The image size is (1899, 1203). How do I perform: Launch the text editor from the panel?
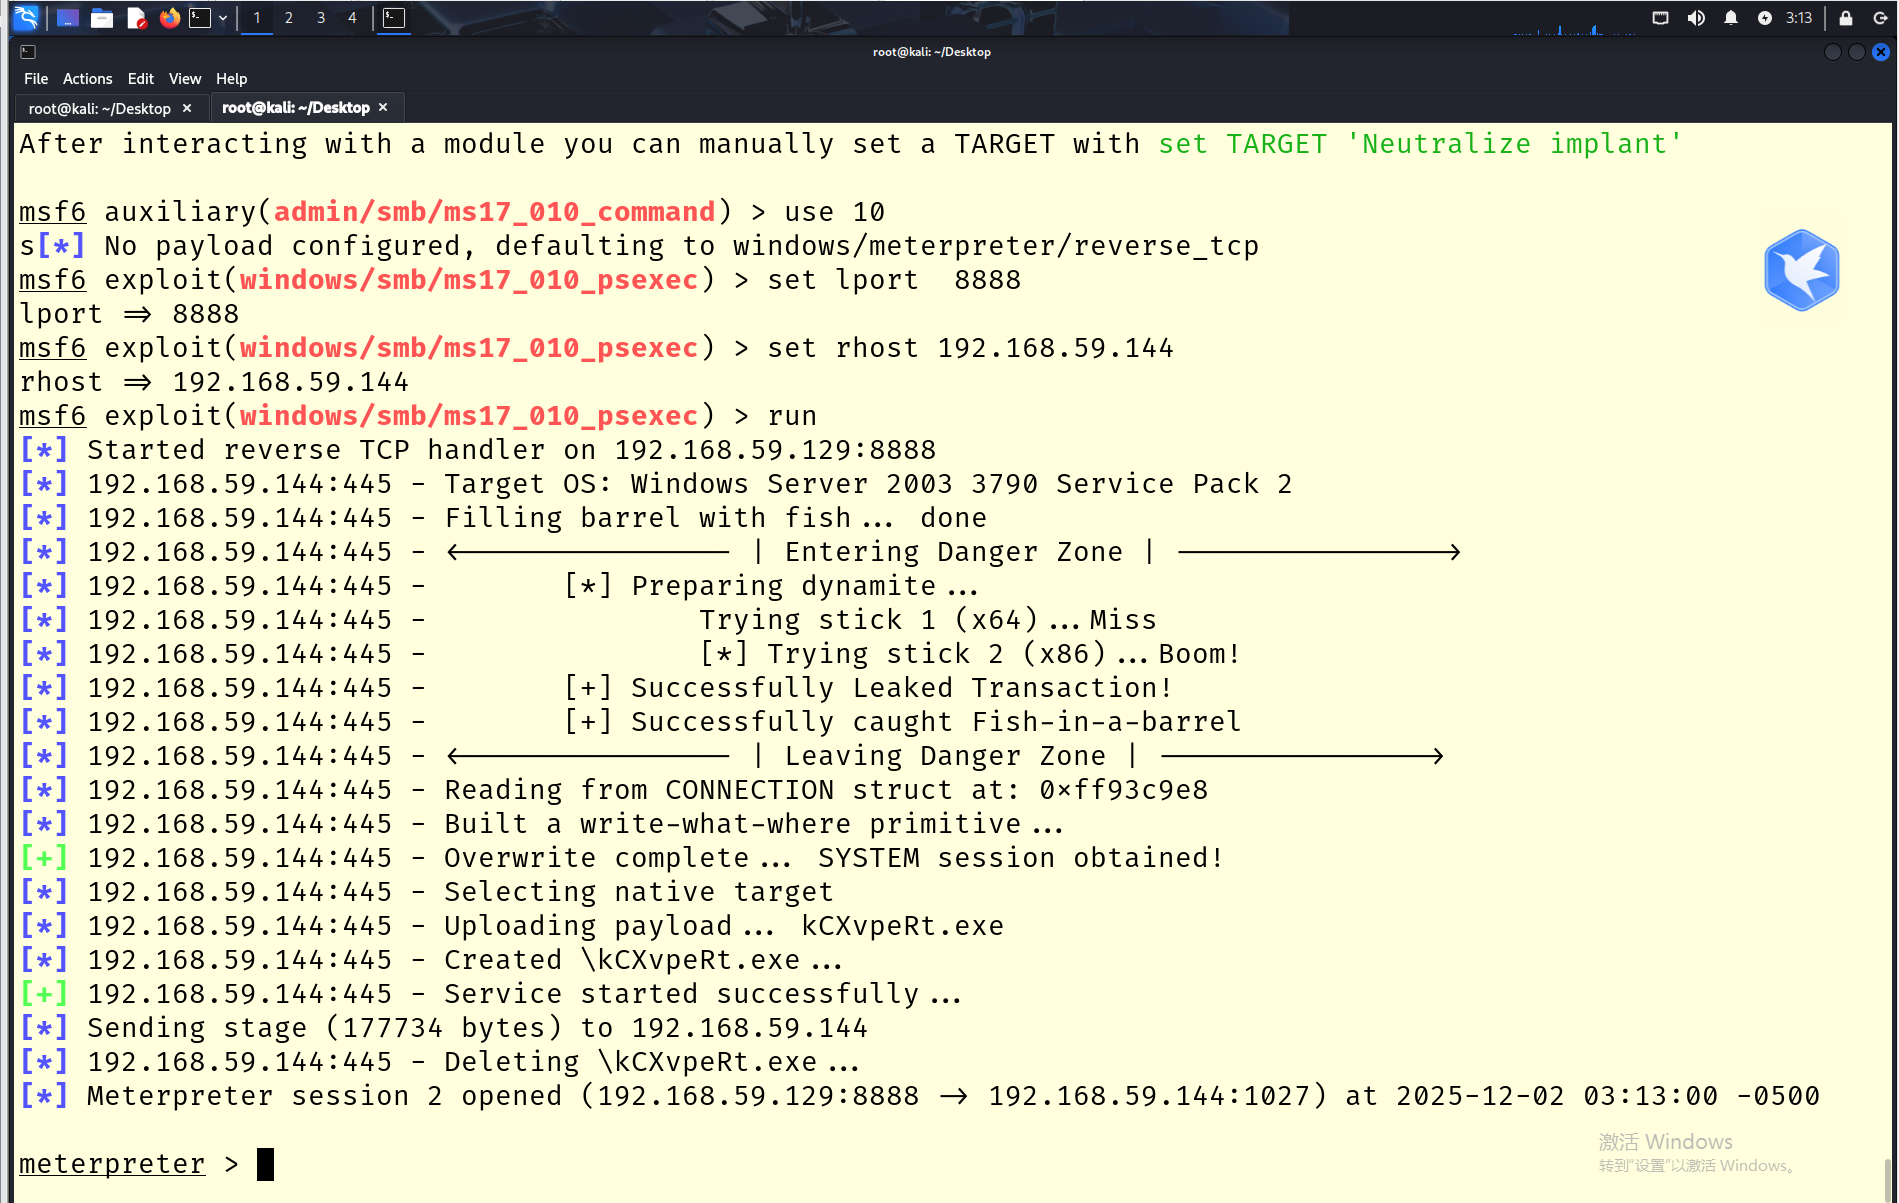click(x=136, y=18)
